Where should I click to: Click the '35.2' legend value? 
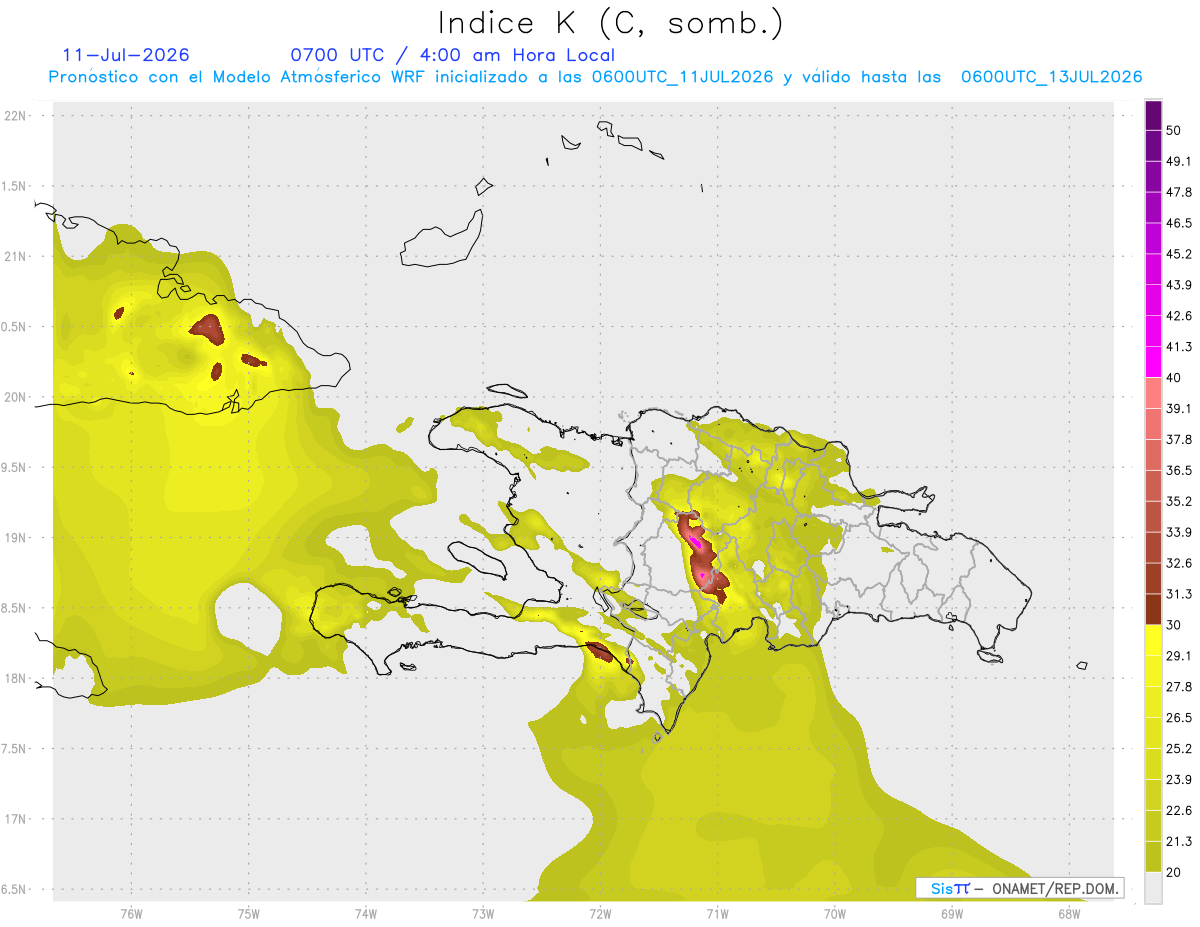pos(1179,501)
